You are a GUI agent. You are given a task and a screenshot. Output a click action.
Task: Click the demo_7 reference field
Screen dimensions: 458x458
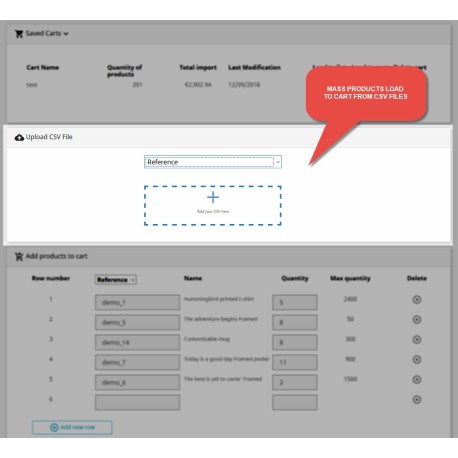137,362
